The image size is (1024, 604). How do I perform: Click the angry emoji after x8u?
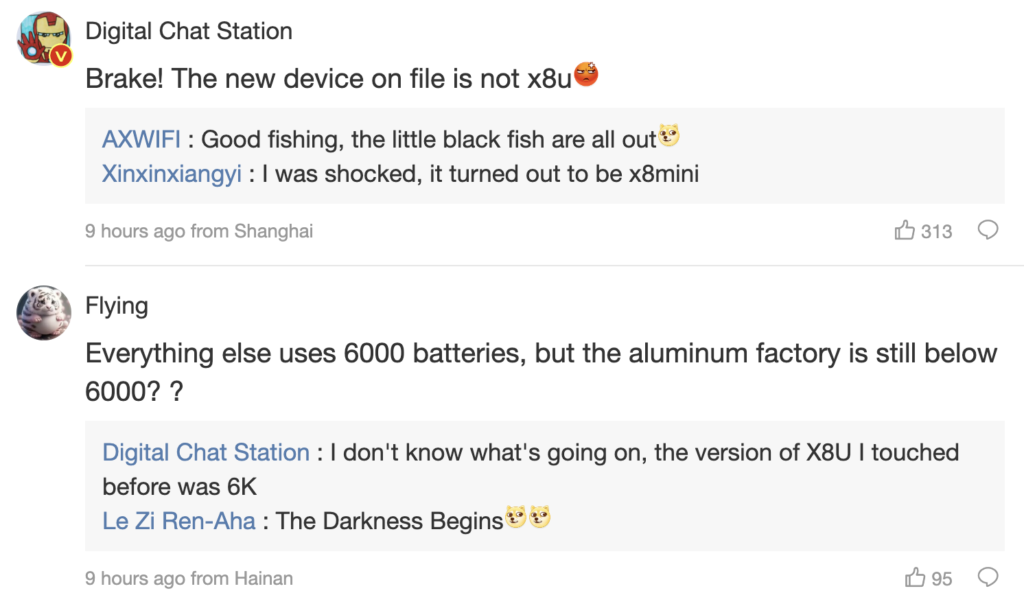pos(587,76)
